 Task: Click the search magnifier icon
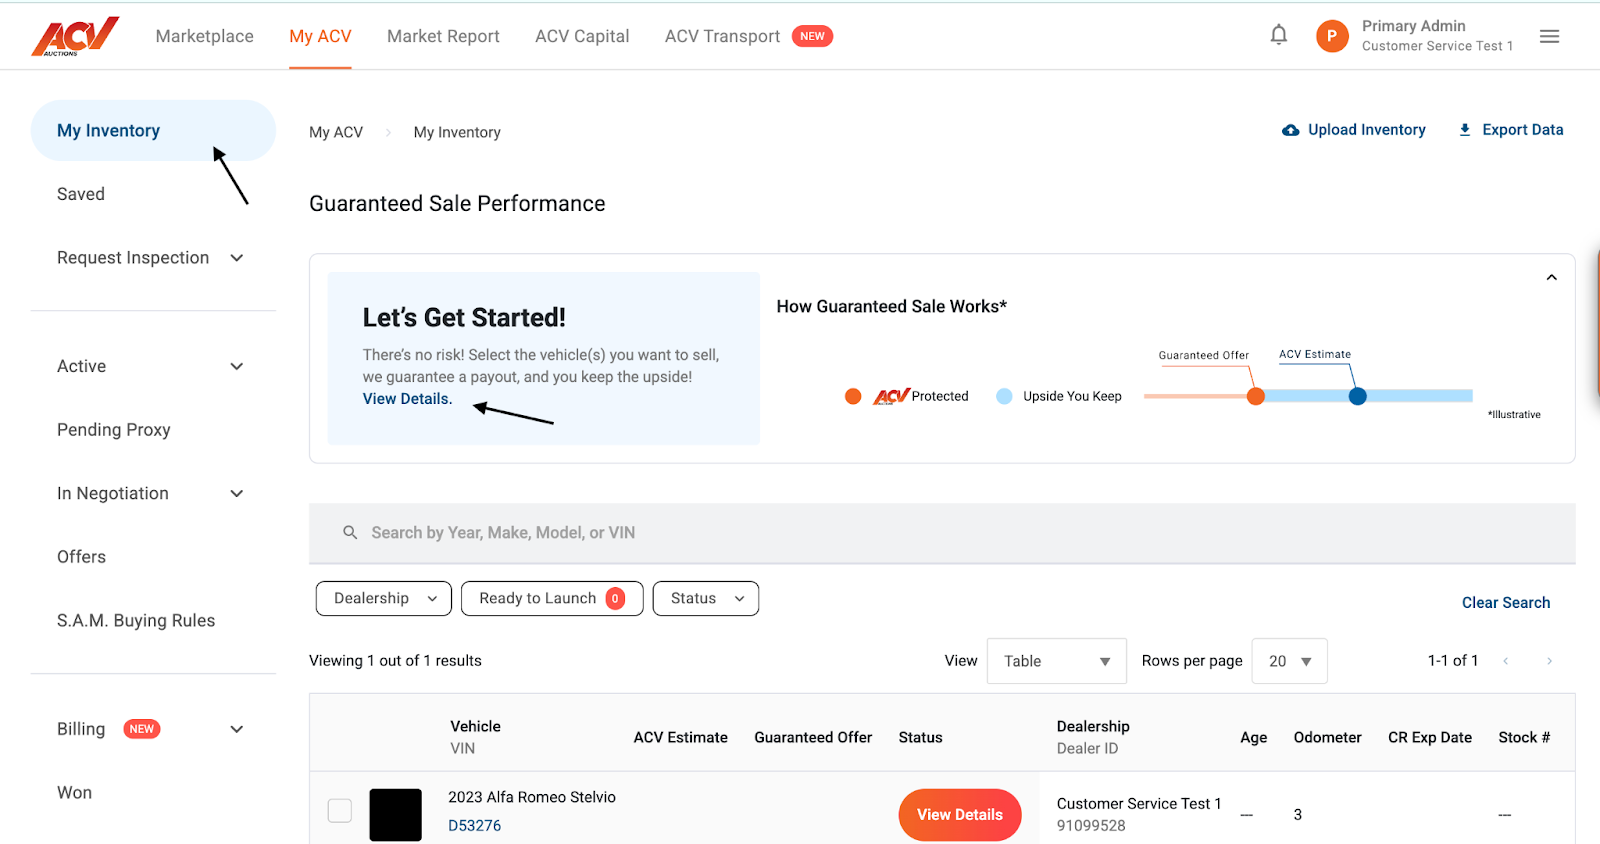[350, 532]
